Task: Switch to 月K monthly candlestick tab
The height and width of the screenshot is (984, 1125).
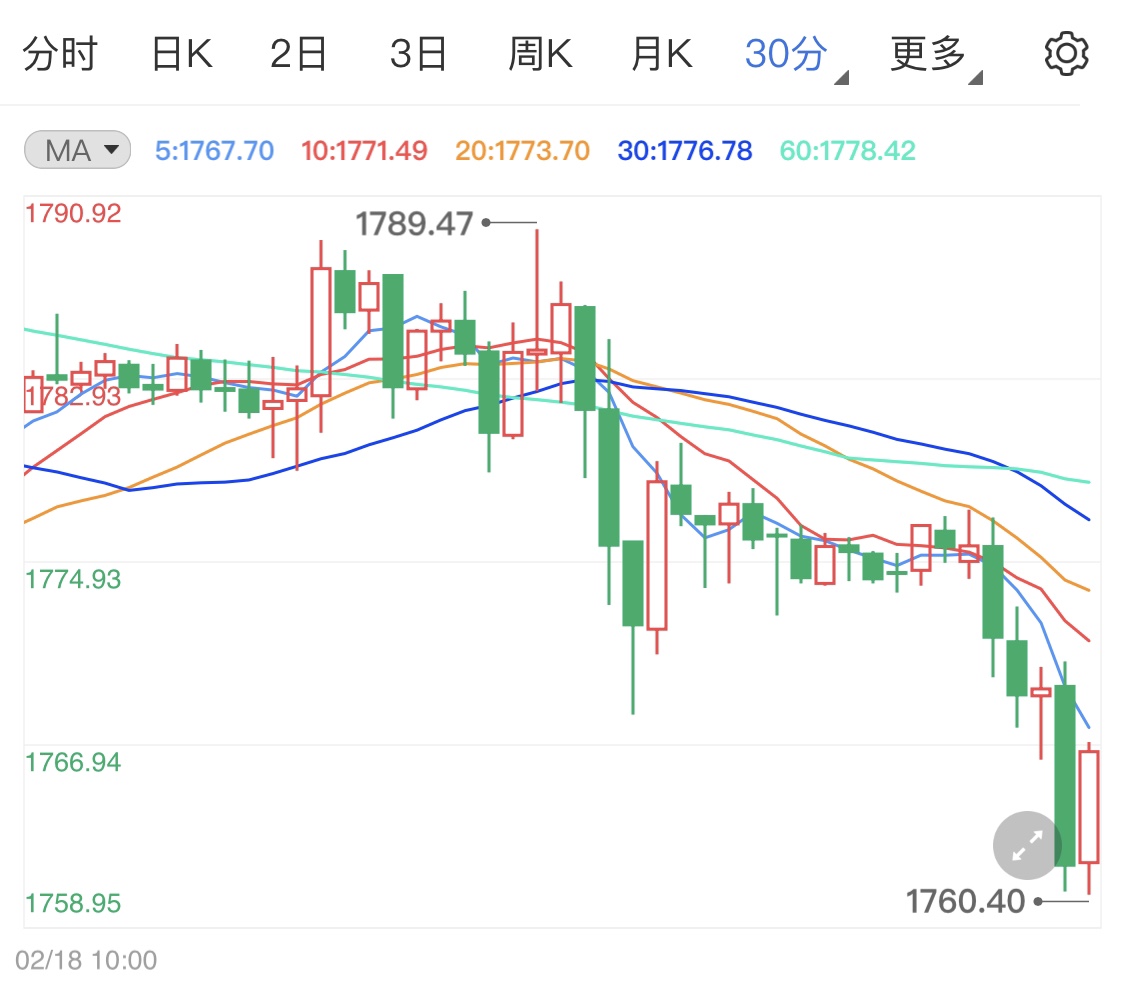Action: coord(662,54)
